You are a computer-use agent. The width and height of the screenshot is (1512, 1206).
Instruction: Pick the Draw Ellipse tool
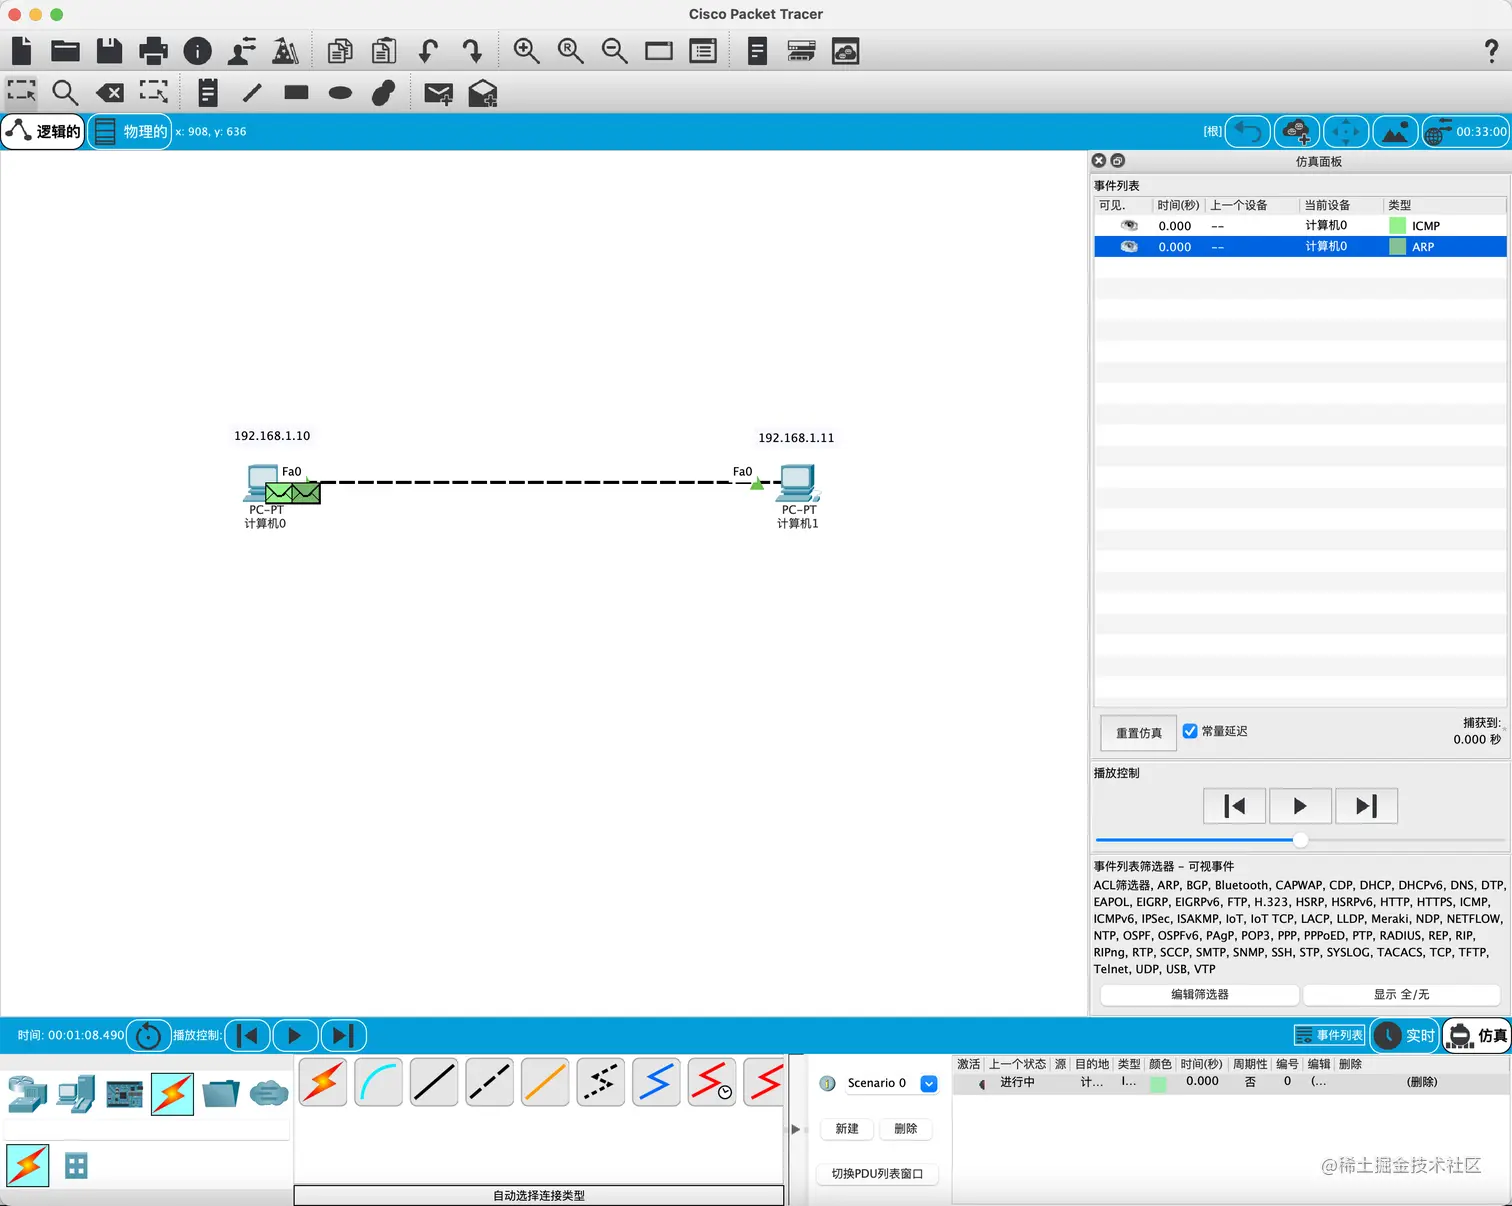pos(340,93)
